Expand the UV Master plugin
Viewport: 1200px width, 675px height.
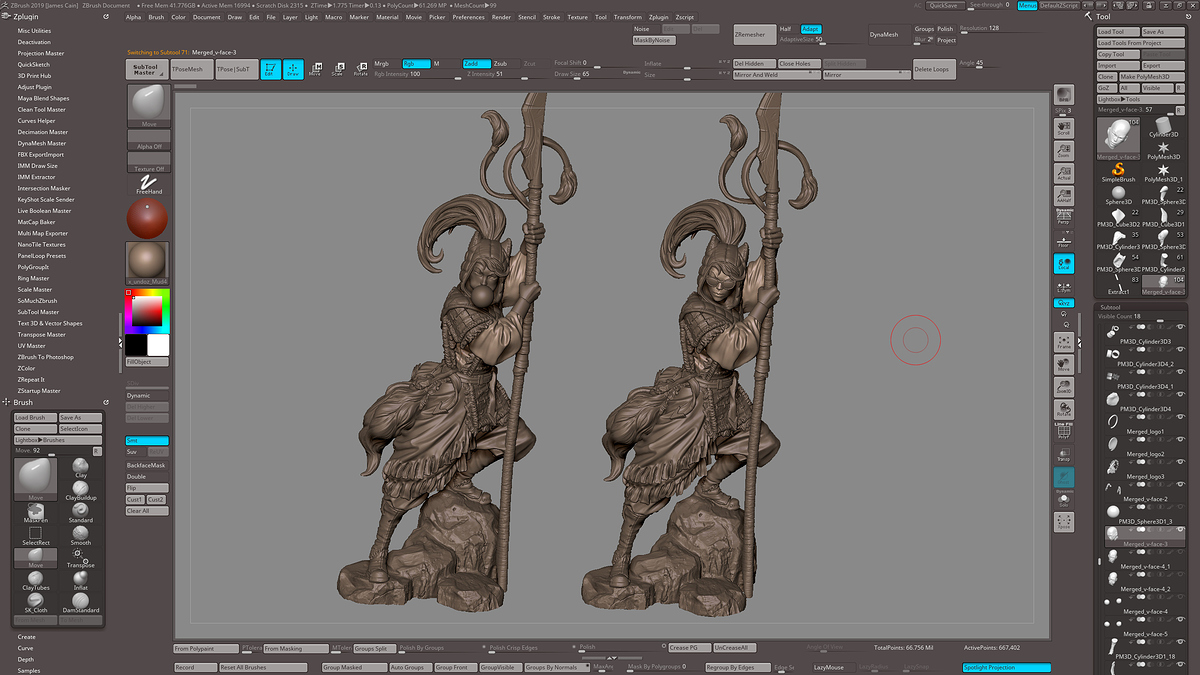click(31, 346)
